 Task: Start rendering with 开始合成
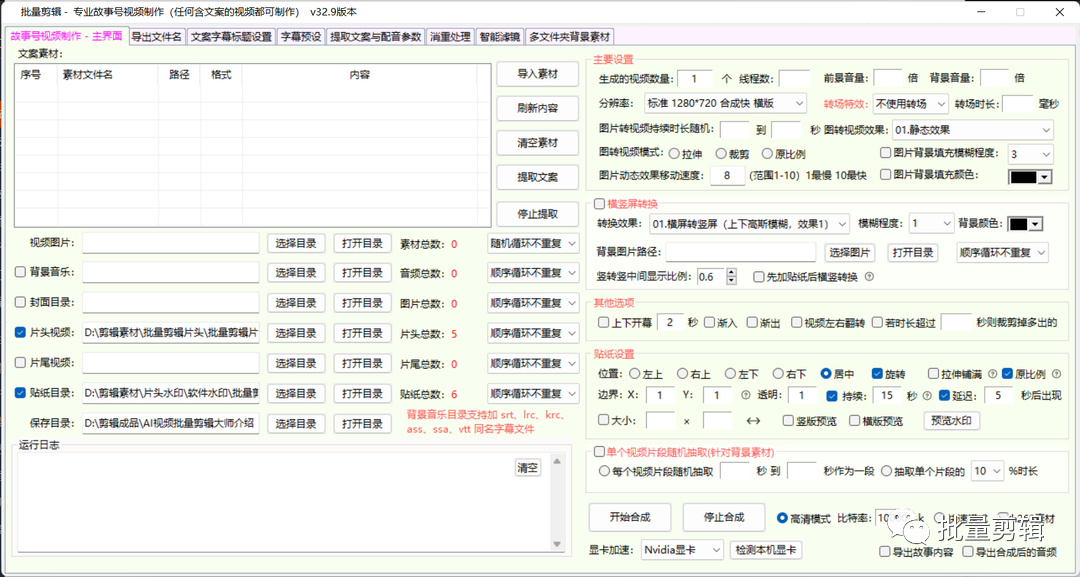[x=630, y=517]
